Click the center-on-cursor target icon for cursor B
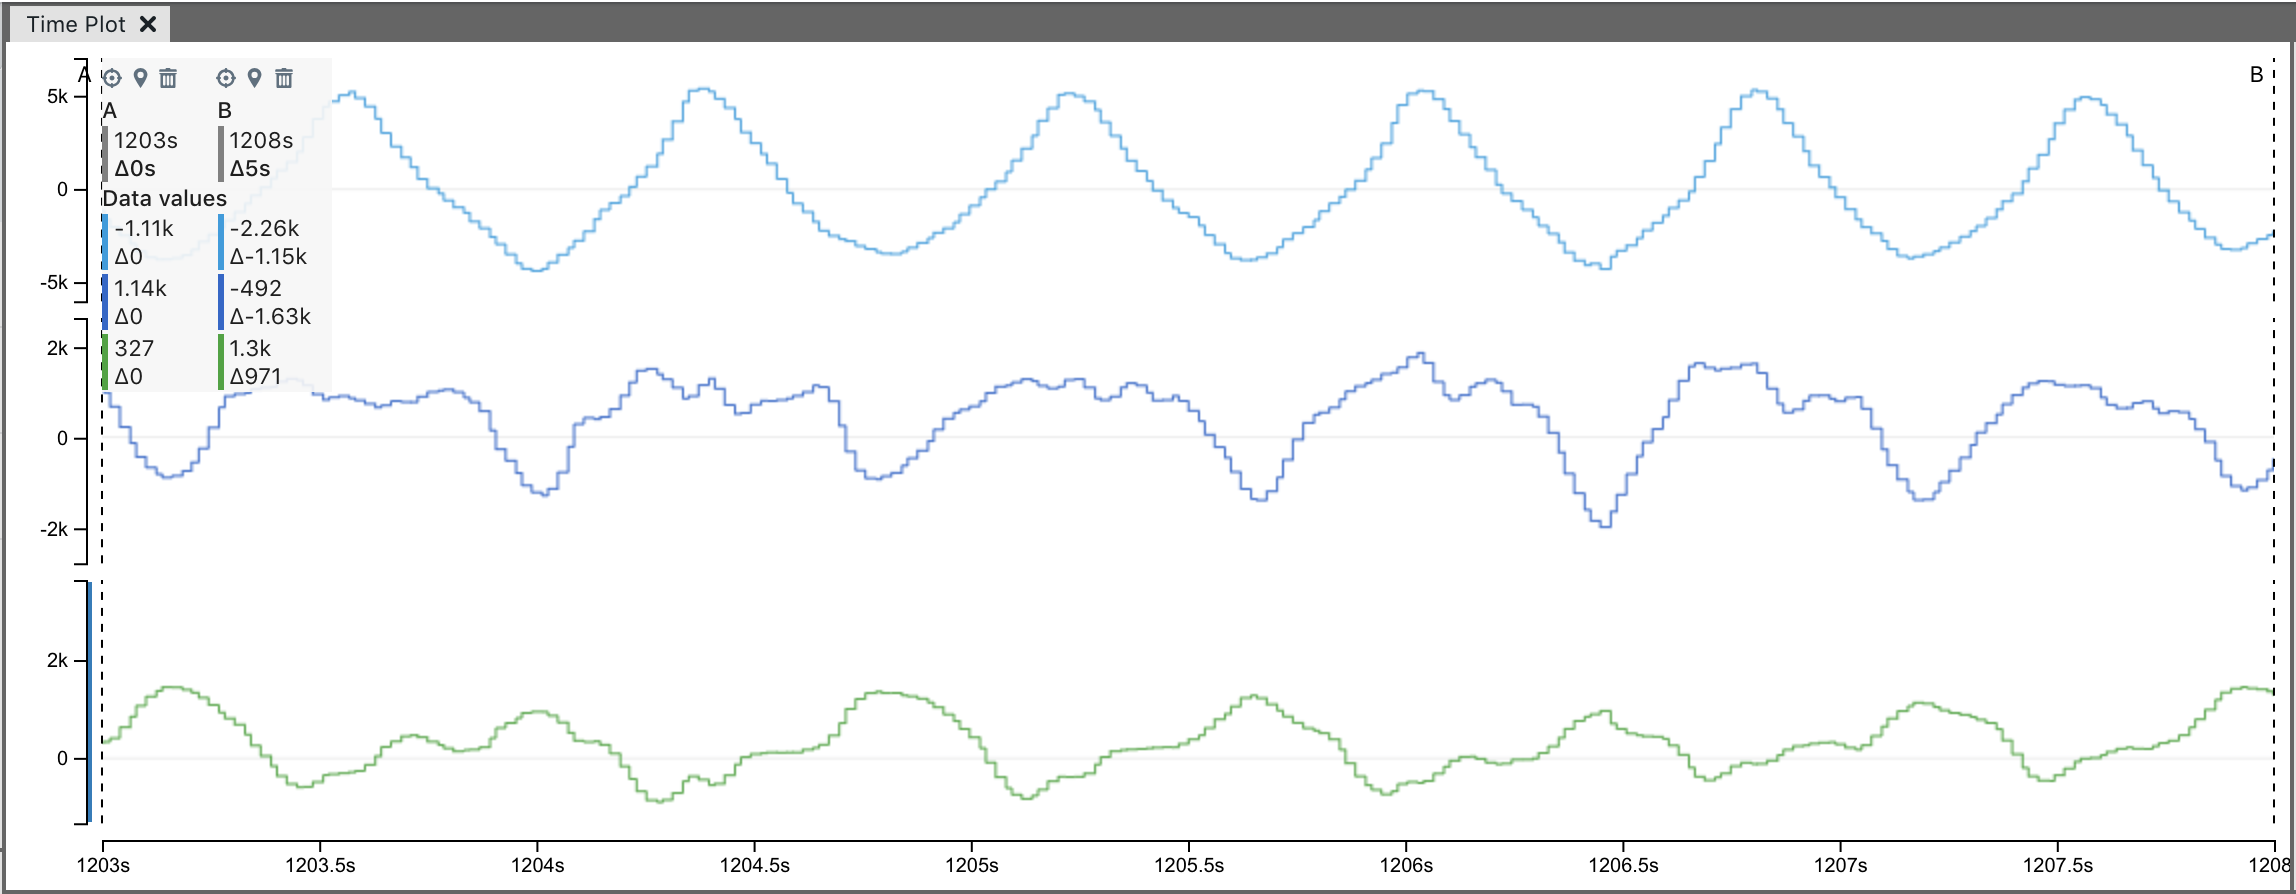The image size is (2296, 894). click(x=226, y=78)
